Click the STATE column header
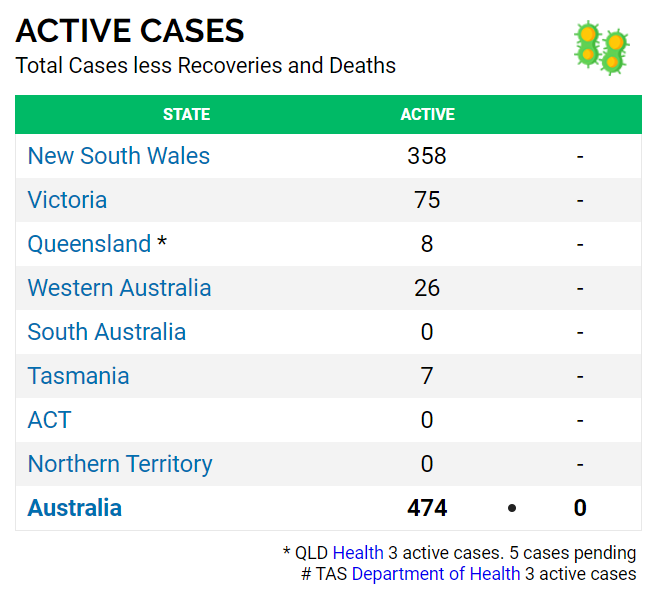Screen dimensions: 669x605 (187, 114)
